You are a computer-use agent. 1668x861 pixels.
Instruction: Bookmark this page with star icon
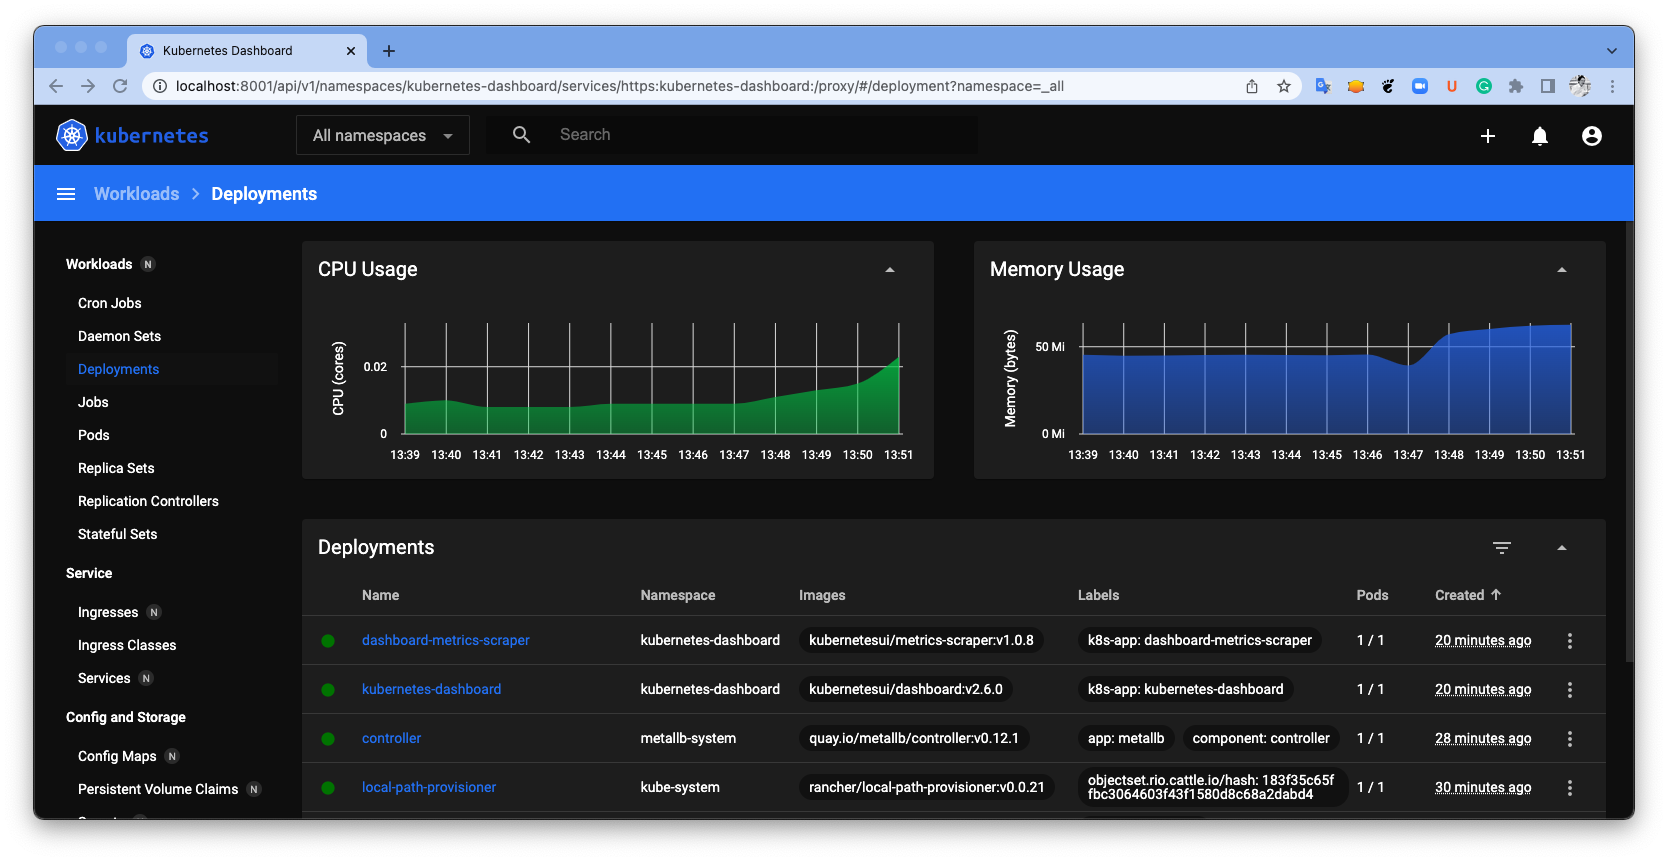click(1284, 86)
